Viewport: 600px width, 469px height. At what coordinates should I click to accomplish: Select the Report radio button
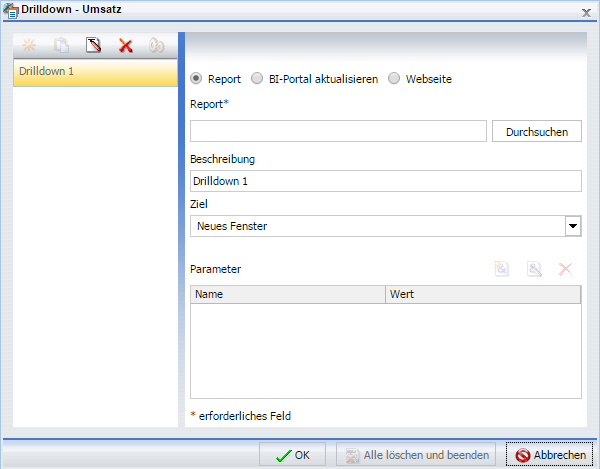196,78
